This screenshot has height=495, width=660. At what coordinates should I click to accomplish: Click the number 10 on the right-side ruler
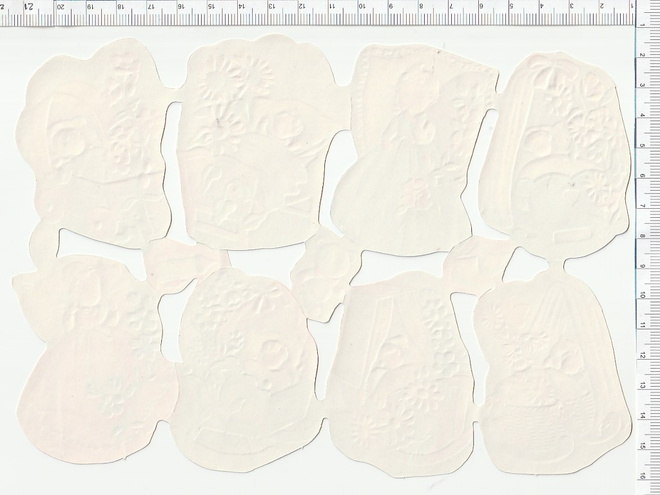643,295
